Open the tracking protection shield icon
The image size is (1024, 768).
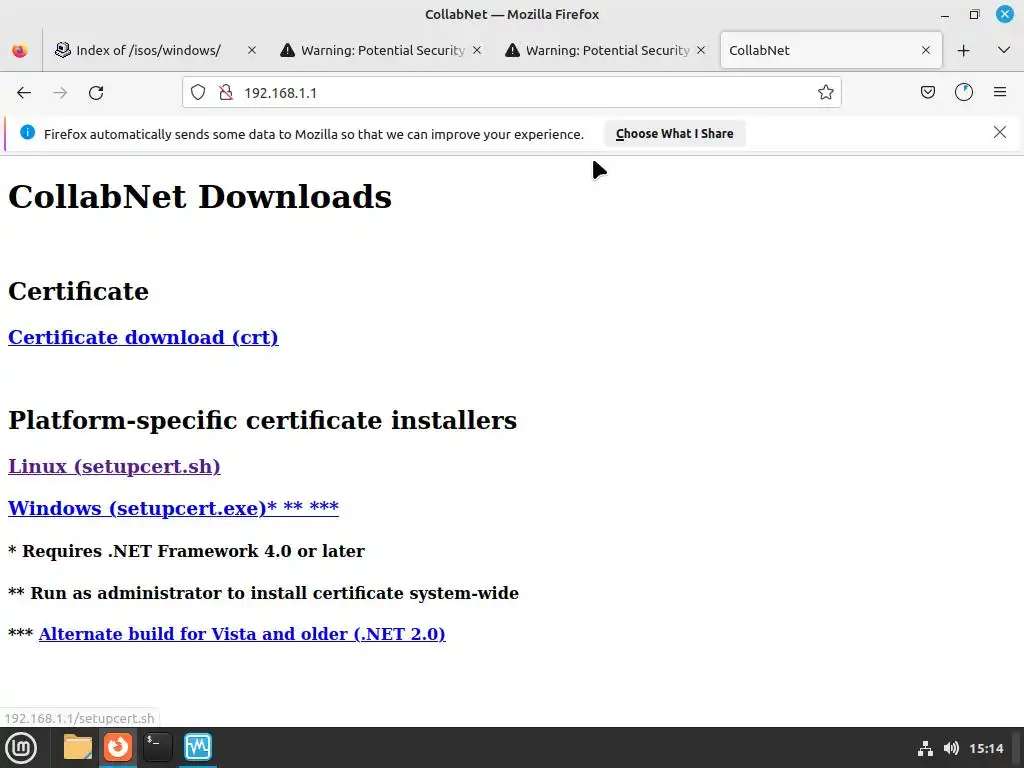[198, 93]
